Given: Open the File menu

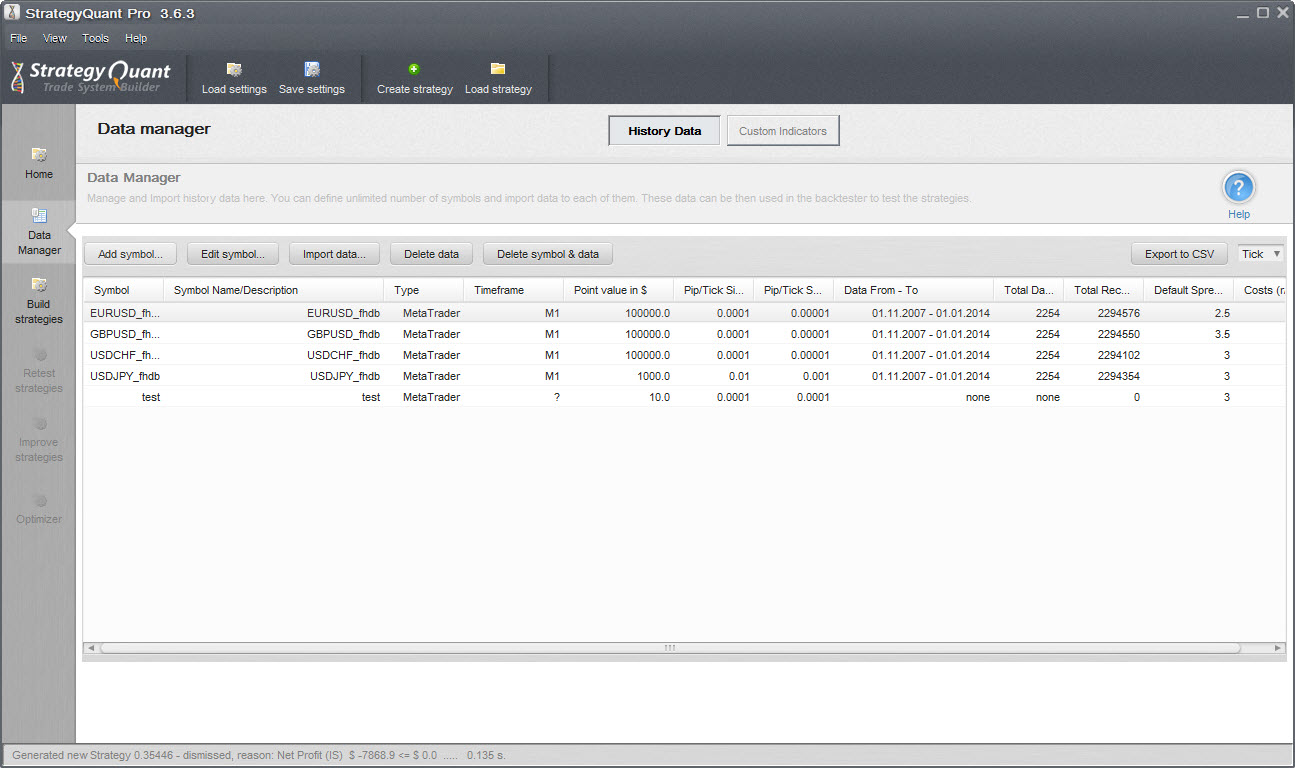Looking at the screenshot, I should click(19, 38).
